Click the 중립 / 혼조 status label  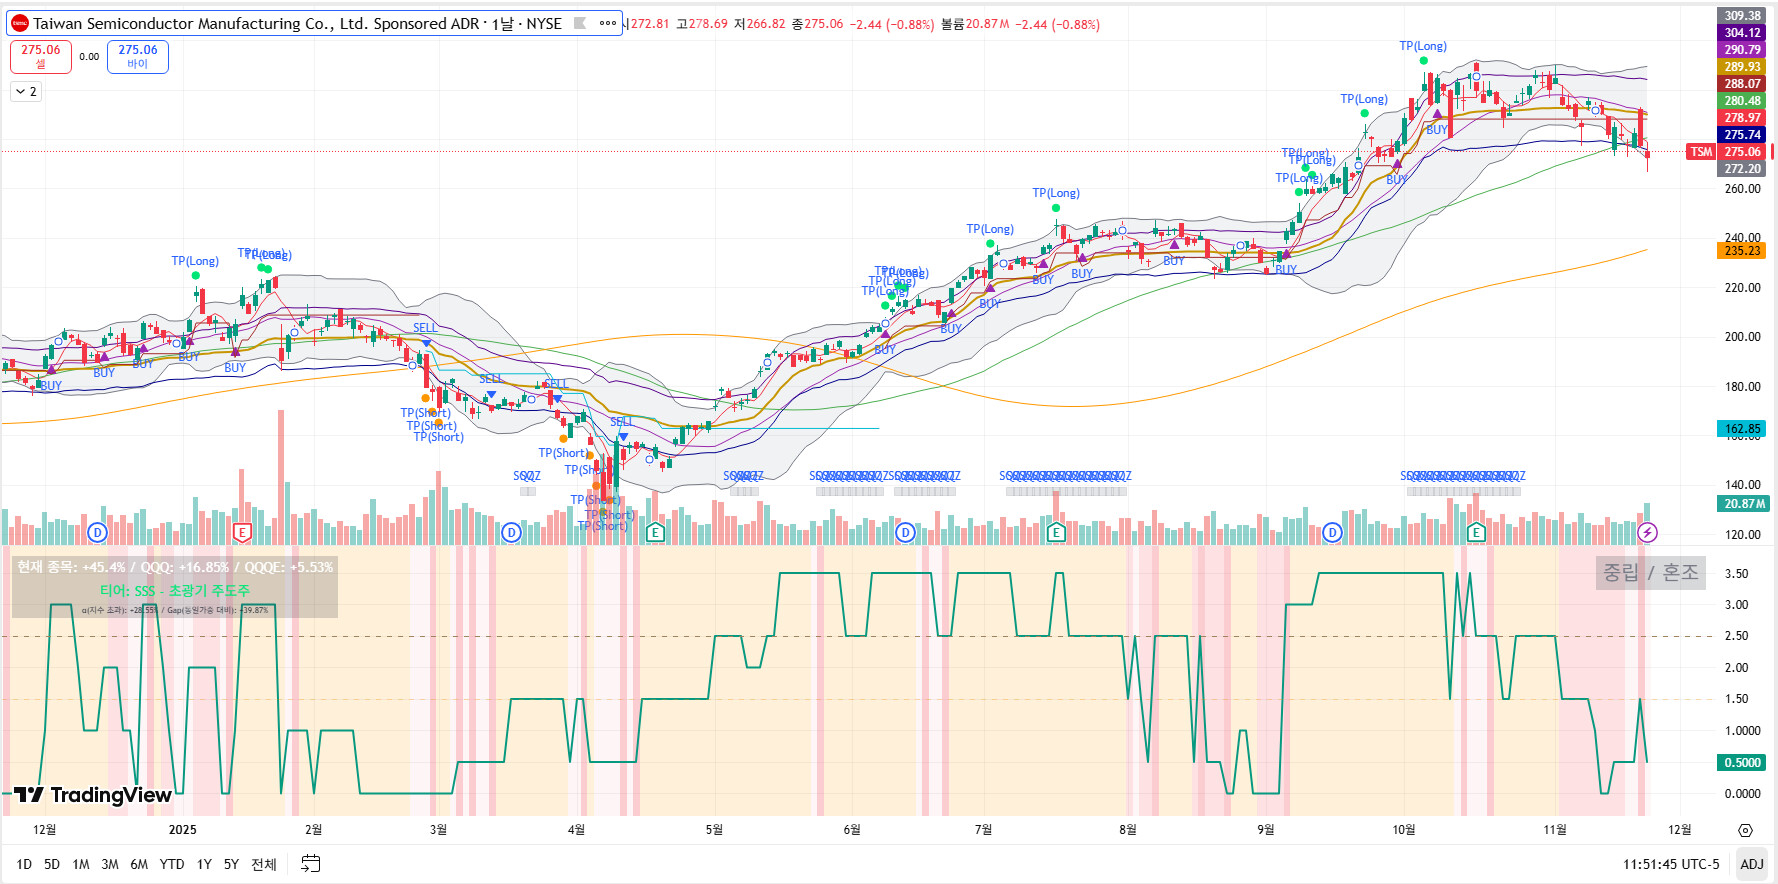1651,572
